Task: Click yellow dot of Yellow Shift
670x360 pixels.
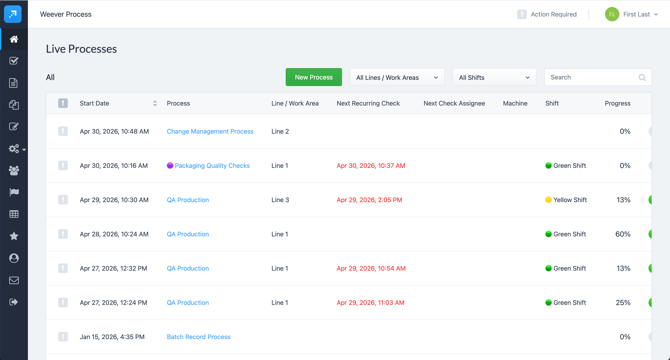Action: click(x=548, y=199)
